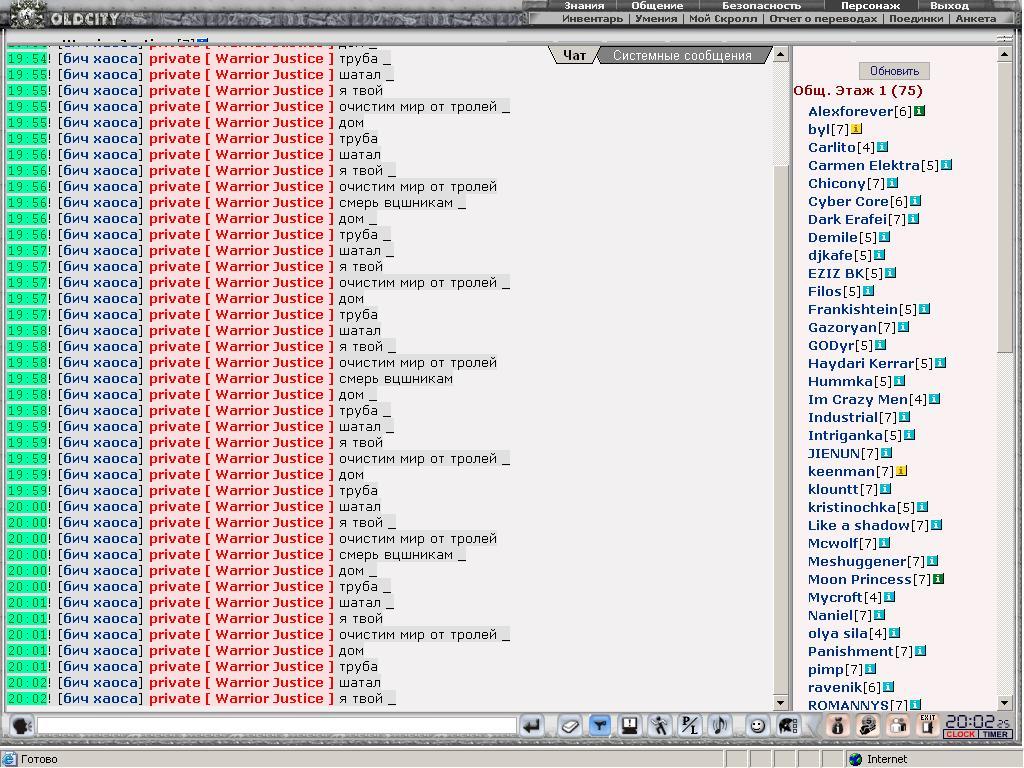Click the Выход menu item
The image size is (1024, 768).
(x=949, y=5)
